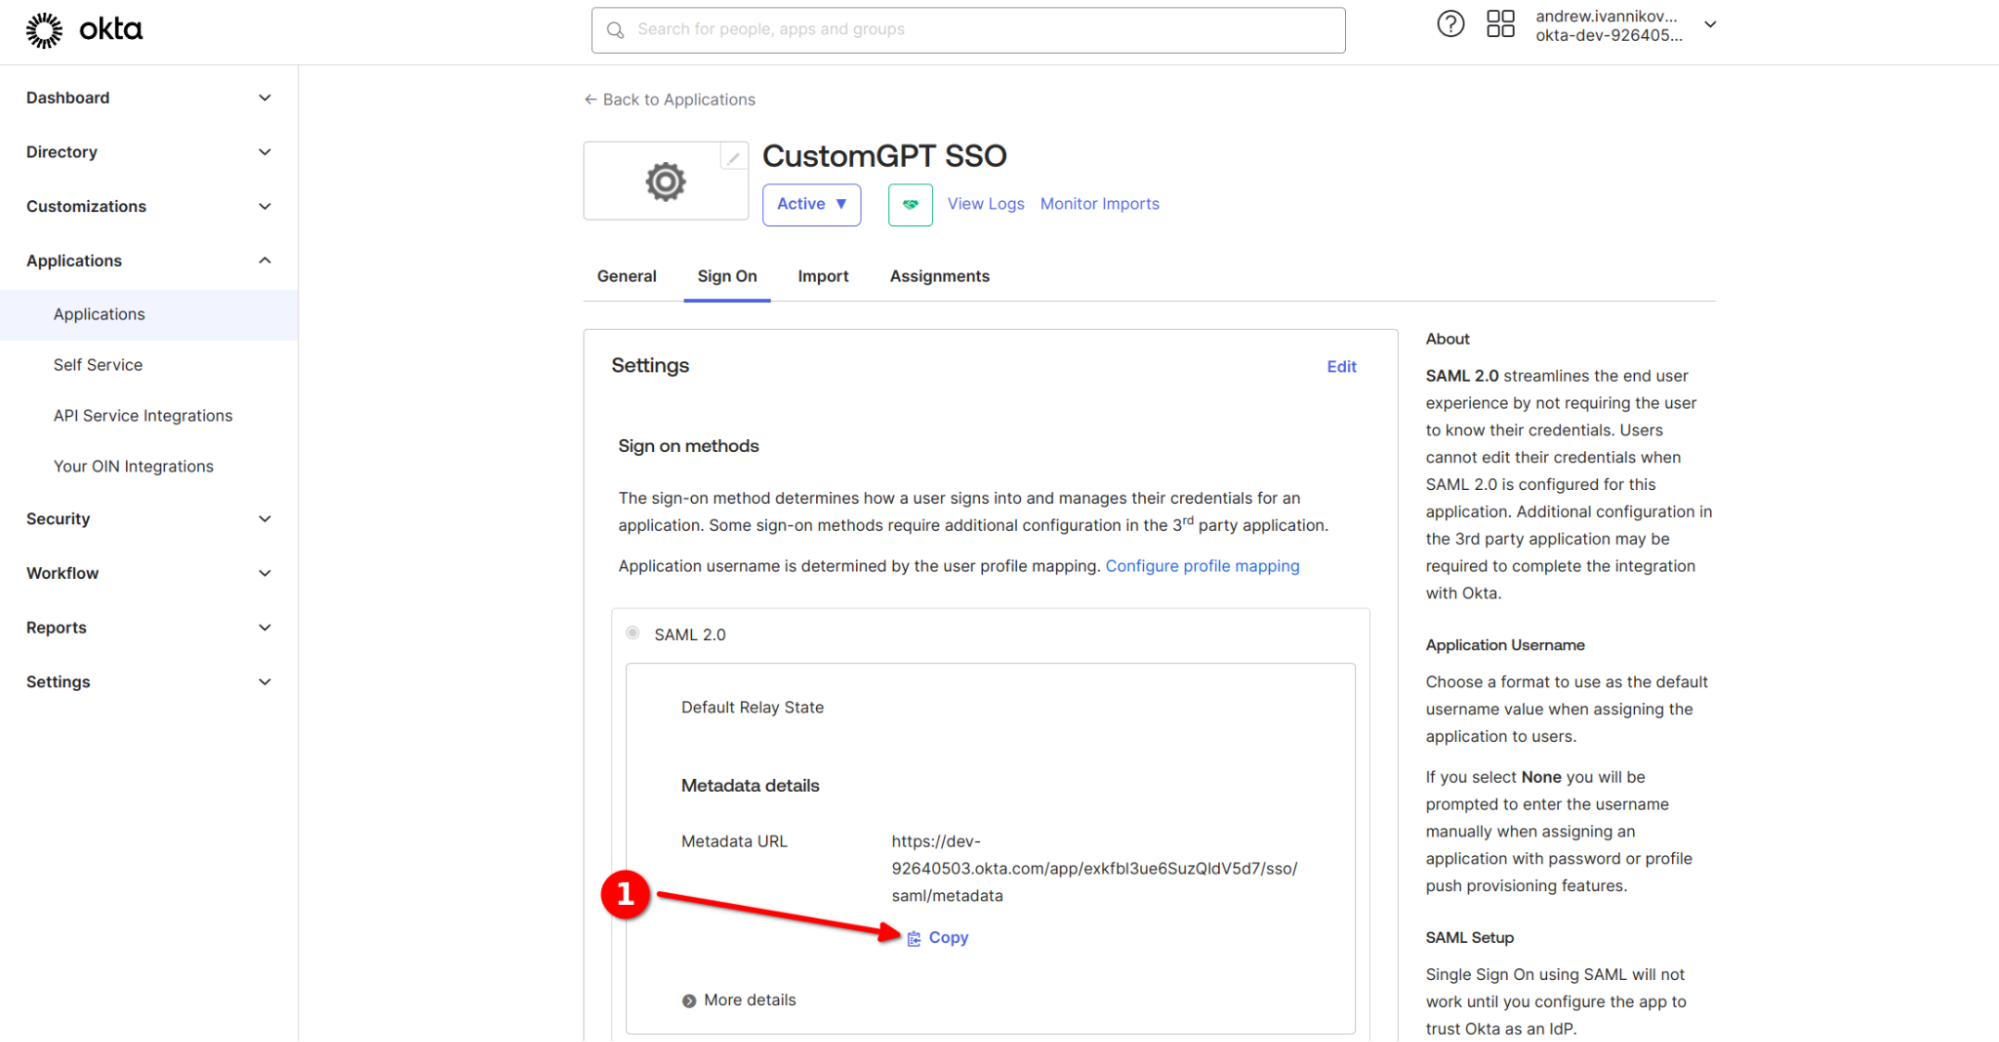Click the green handshake provisioning icon
Viewport: 1999px width, 1042px height.
(x=910, y=204)
